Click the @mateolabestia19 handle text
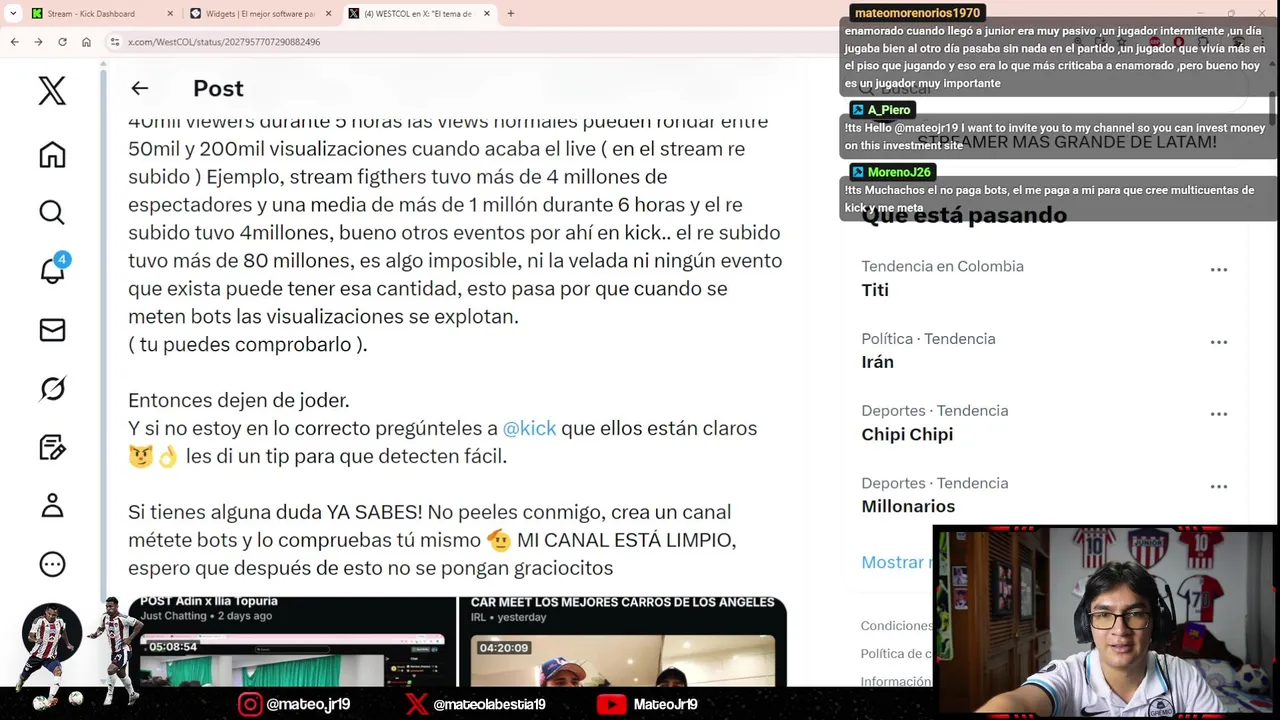The height and width of the screenshot is (720, 1280). coord(489,704)
